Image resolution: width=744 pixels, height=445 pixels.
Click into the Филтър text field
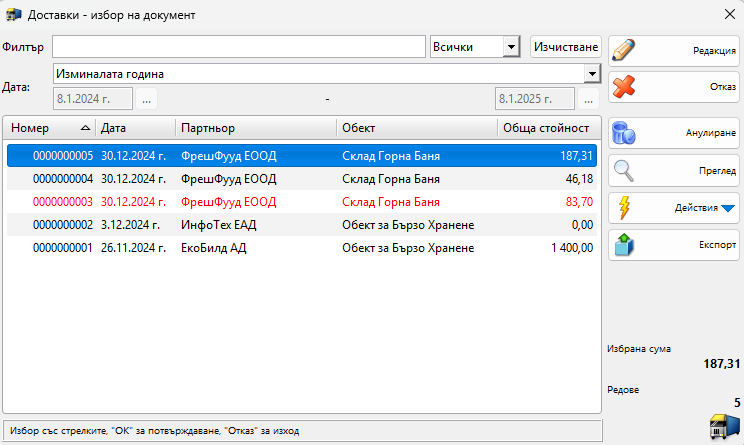240,47
